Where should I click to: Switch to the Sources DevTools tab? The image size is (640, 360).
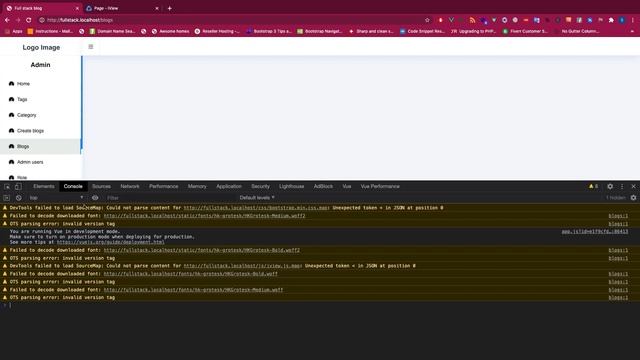[x=101, y=186]
